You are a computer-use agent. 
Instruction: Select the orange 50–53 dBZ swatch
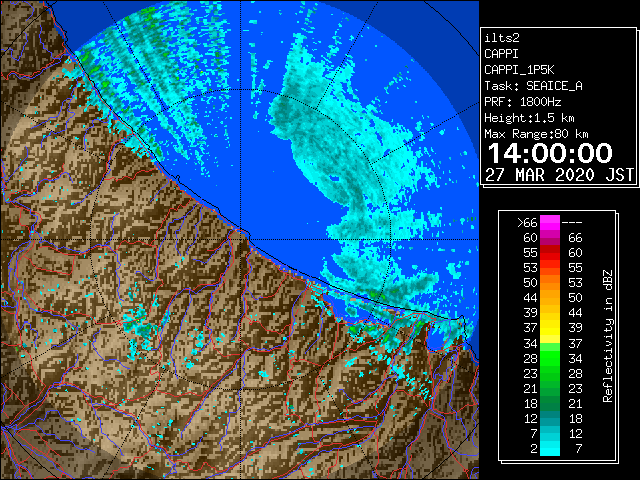(550, 283)
